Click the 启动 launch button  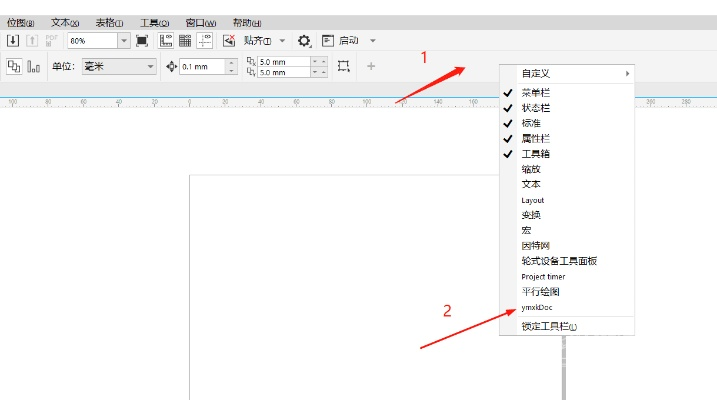348,40
